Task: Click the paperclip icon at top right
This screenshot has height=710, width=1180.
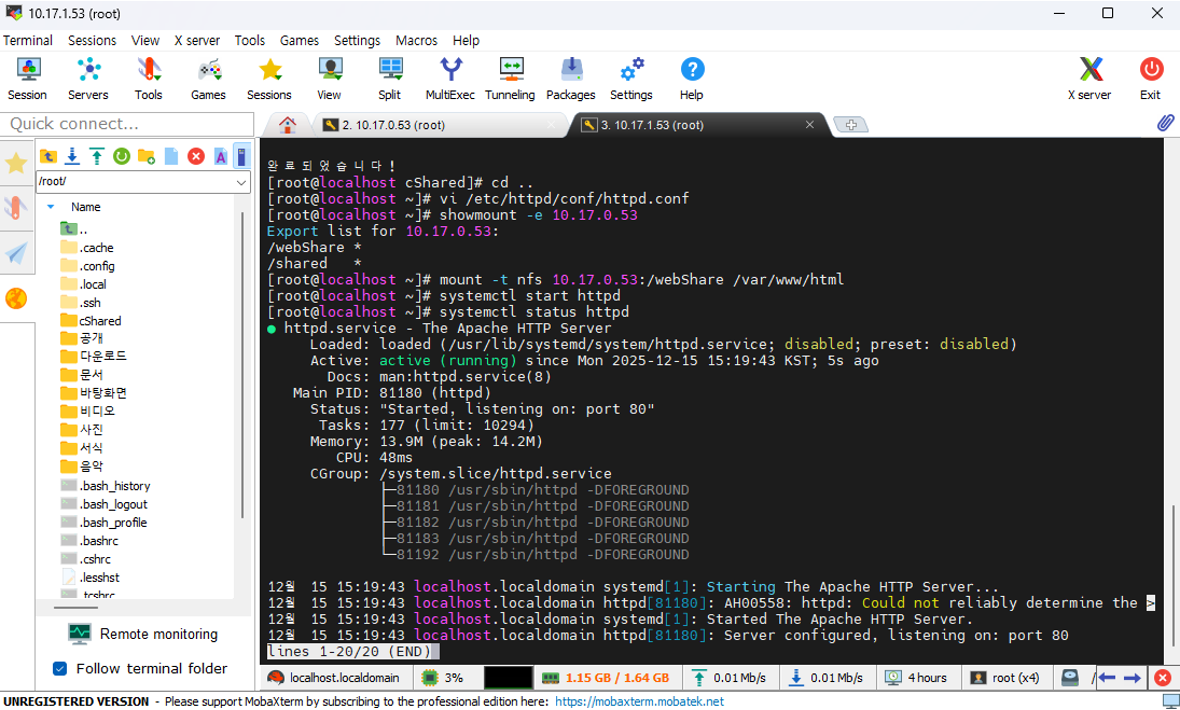Action: pyautogui.click(x=1165, y=123)
